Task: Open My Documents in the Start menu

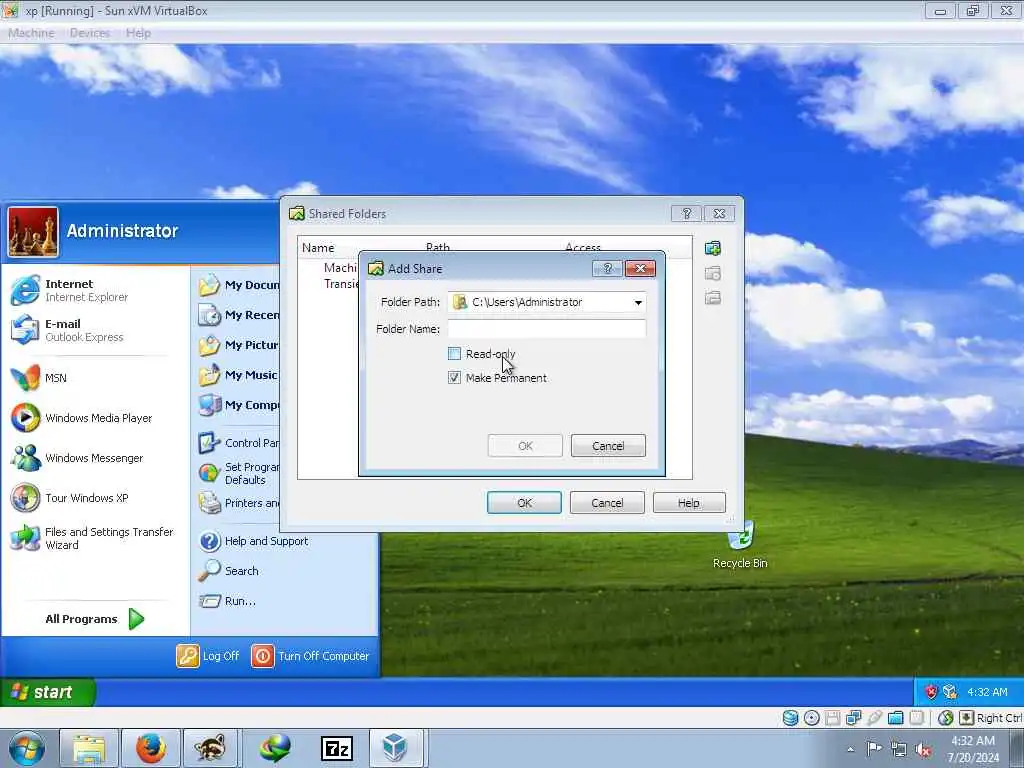Action: click(238, 285)
